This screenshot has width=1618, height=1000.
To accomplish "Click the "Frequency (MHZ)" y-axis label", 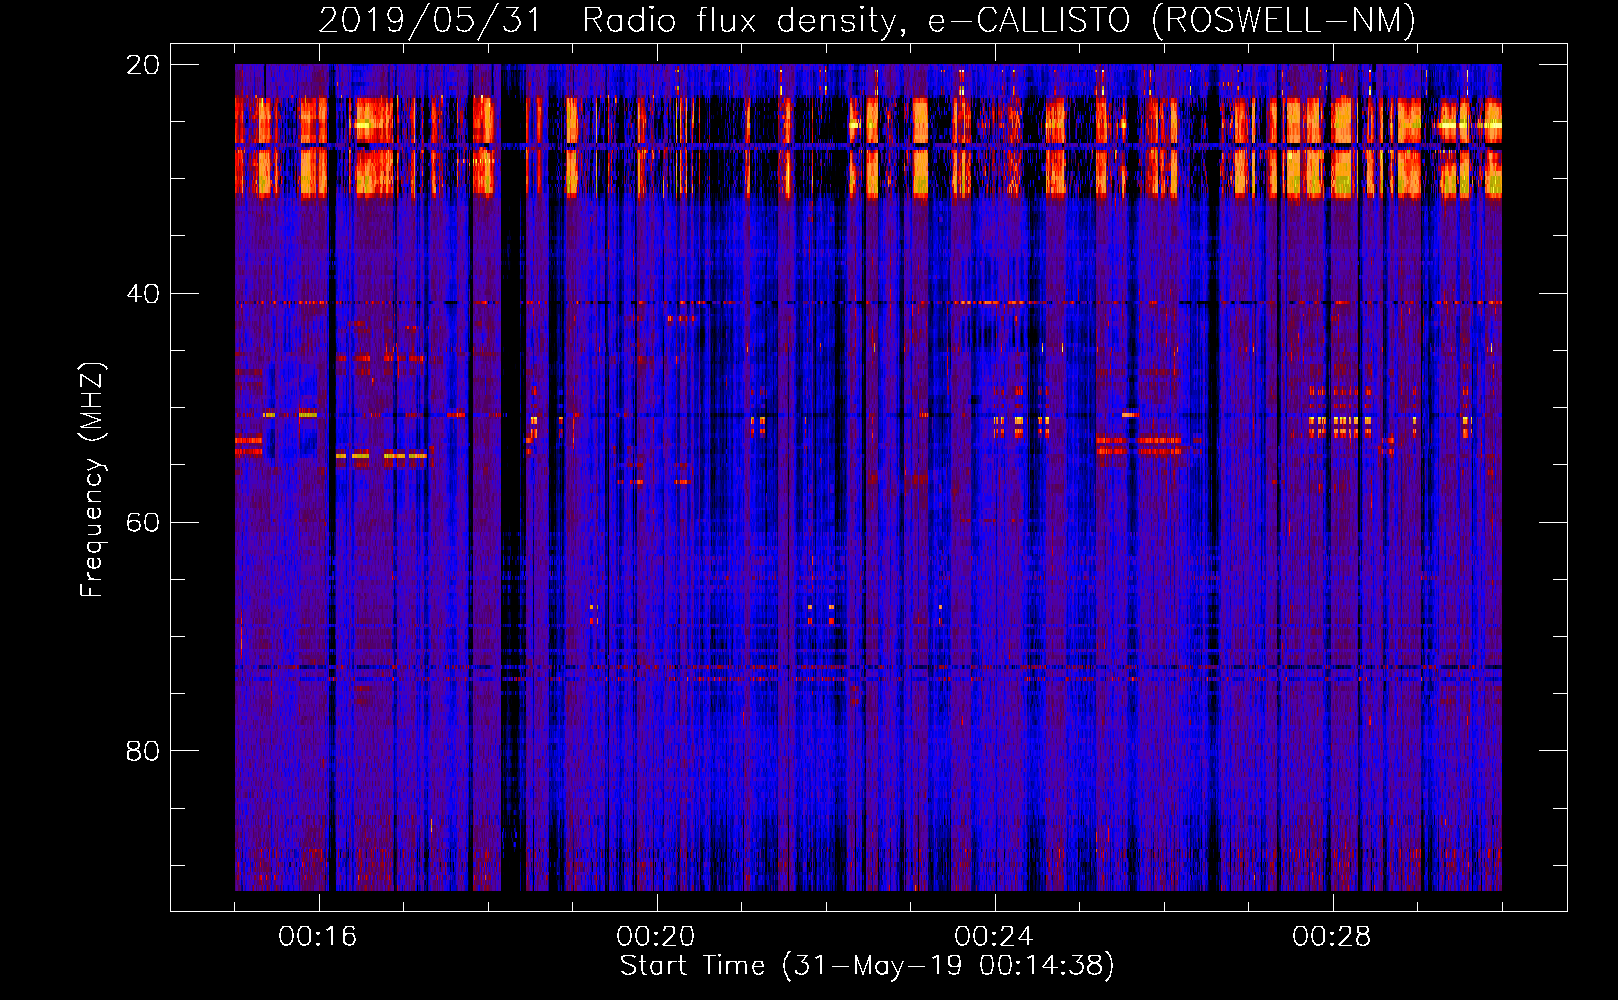I will point(92,480).
